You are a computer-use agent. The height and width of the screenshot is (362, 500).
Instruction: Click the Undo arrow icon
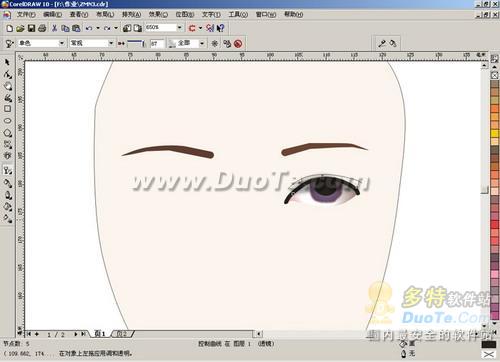pos(89,28)
